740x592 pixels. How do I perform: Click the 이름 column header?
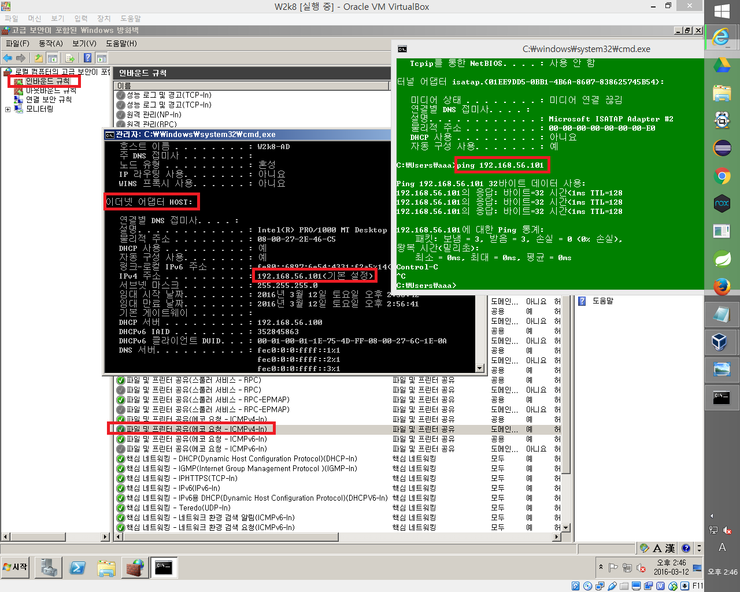click(124, 87)
